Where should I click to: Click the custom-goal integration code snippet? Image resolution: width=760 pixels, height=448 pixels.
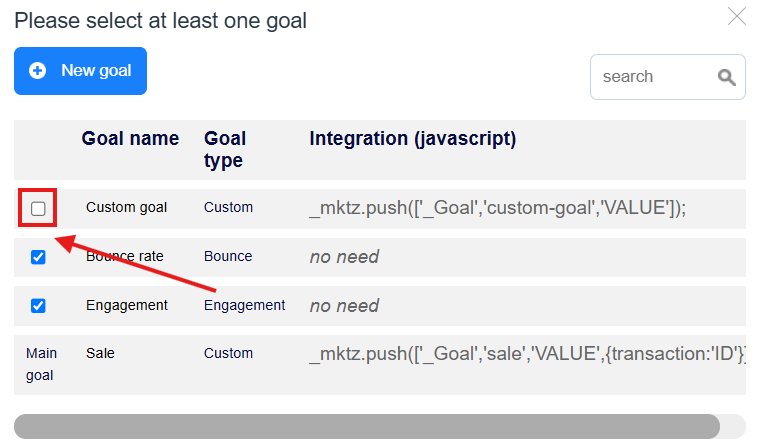click(497, 208)
